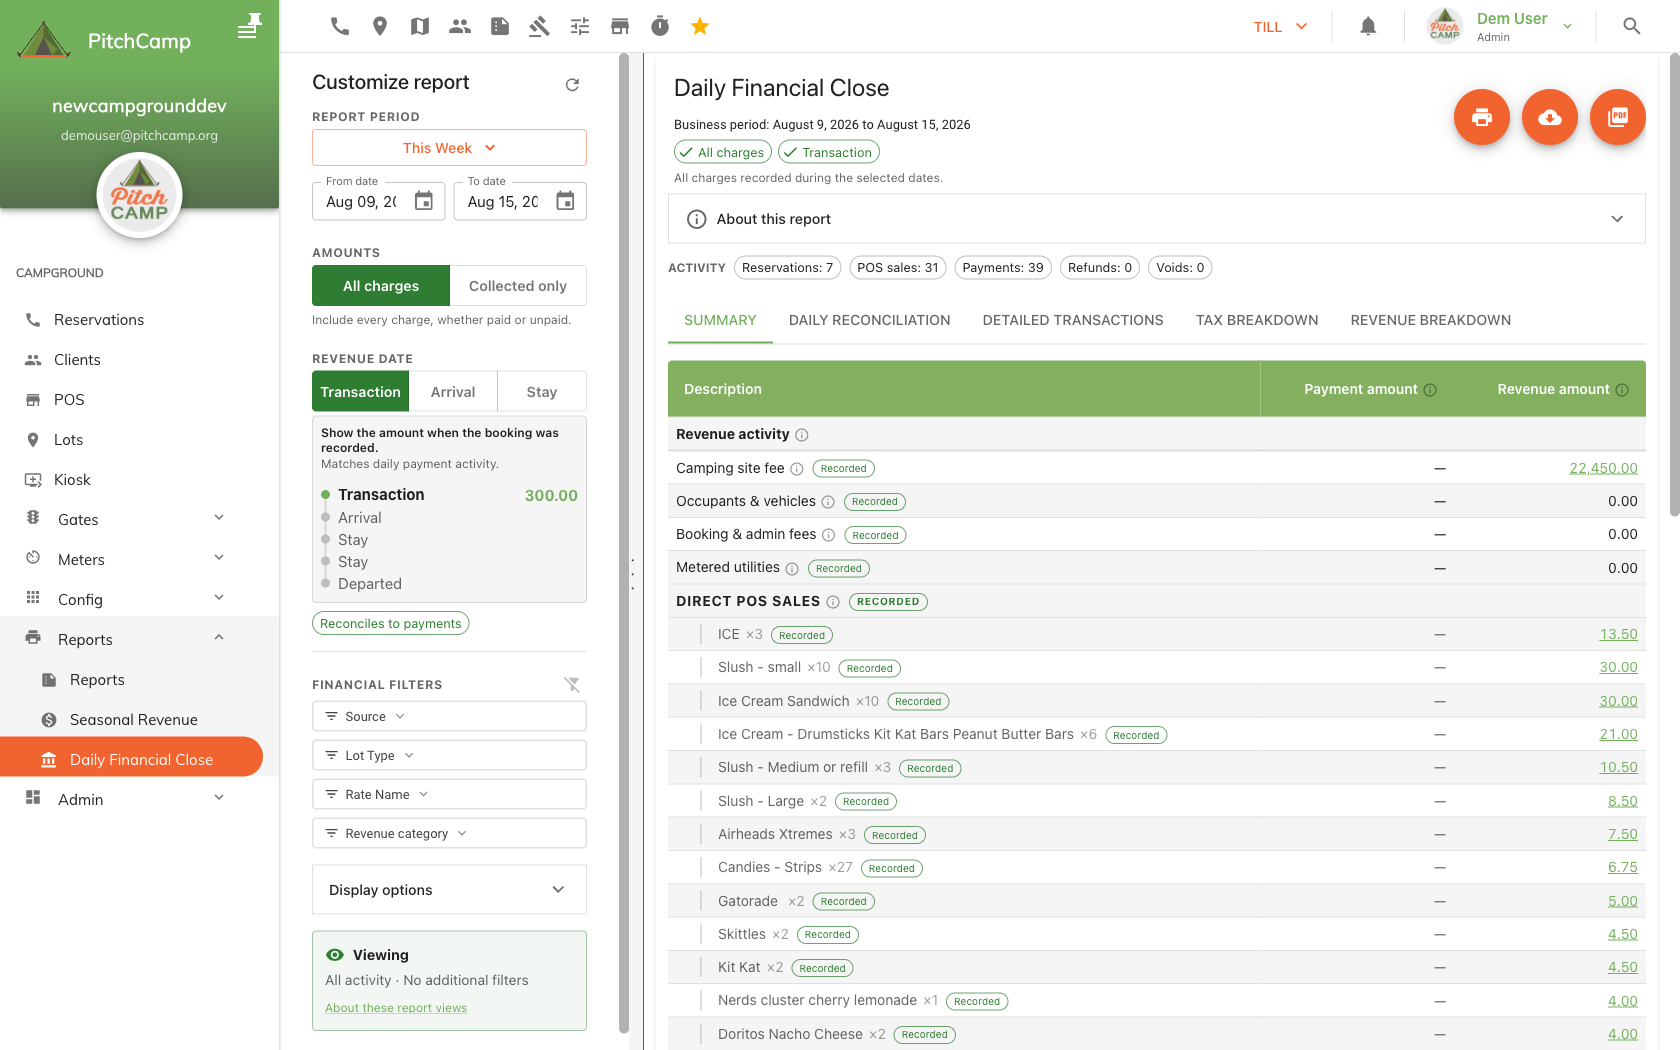Export the report as PDF

tap(1618, 117)
